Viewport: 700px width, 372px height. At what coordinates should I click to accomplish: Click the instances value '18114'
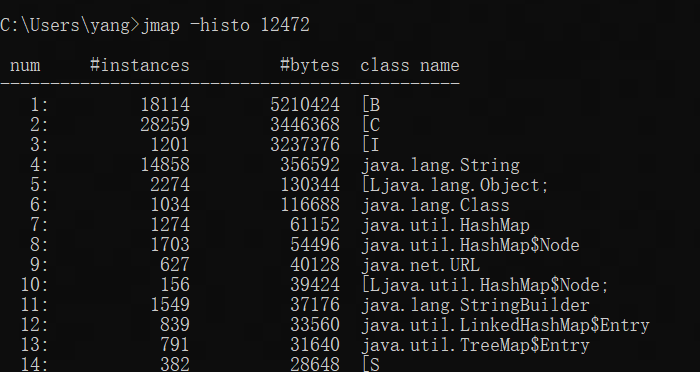pos(165,105)
